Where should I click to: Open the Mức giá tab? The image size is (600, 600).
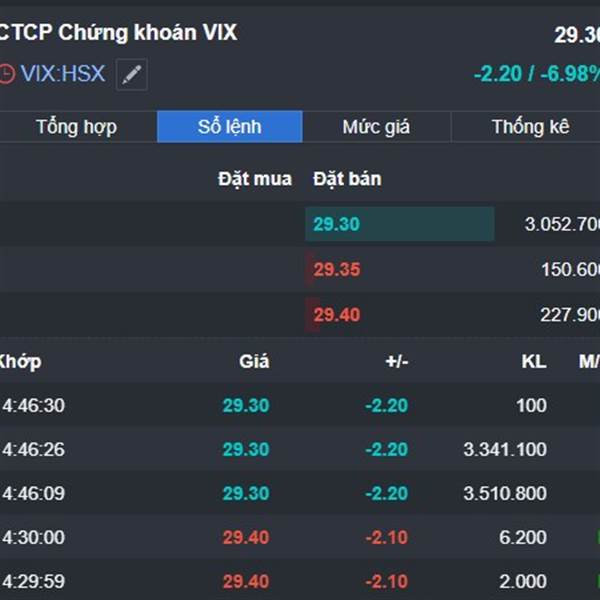376,127
